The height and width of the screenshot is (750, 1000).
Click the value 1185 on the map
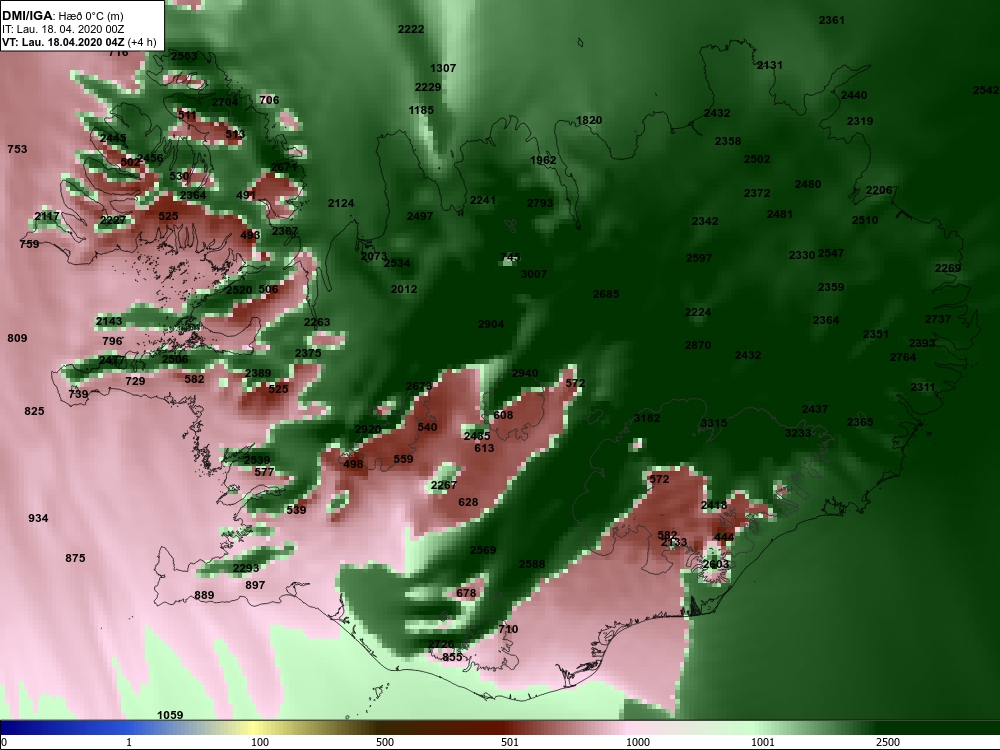421,110
